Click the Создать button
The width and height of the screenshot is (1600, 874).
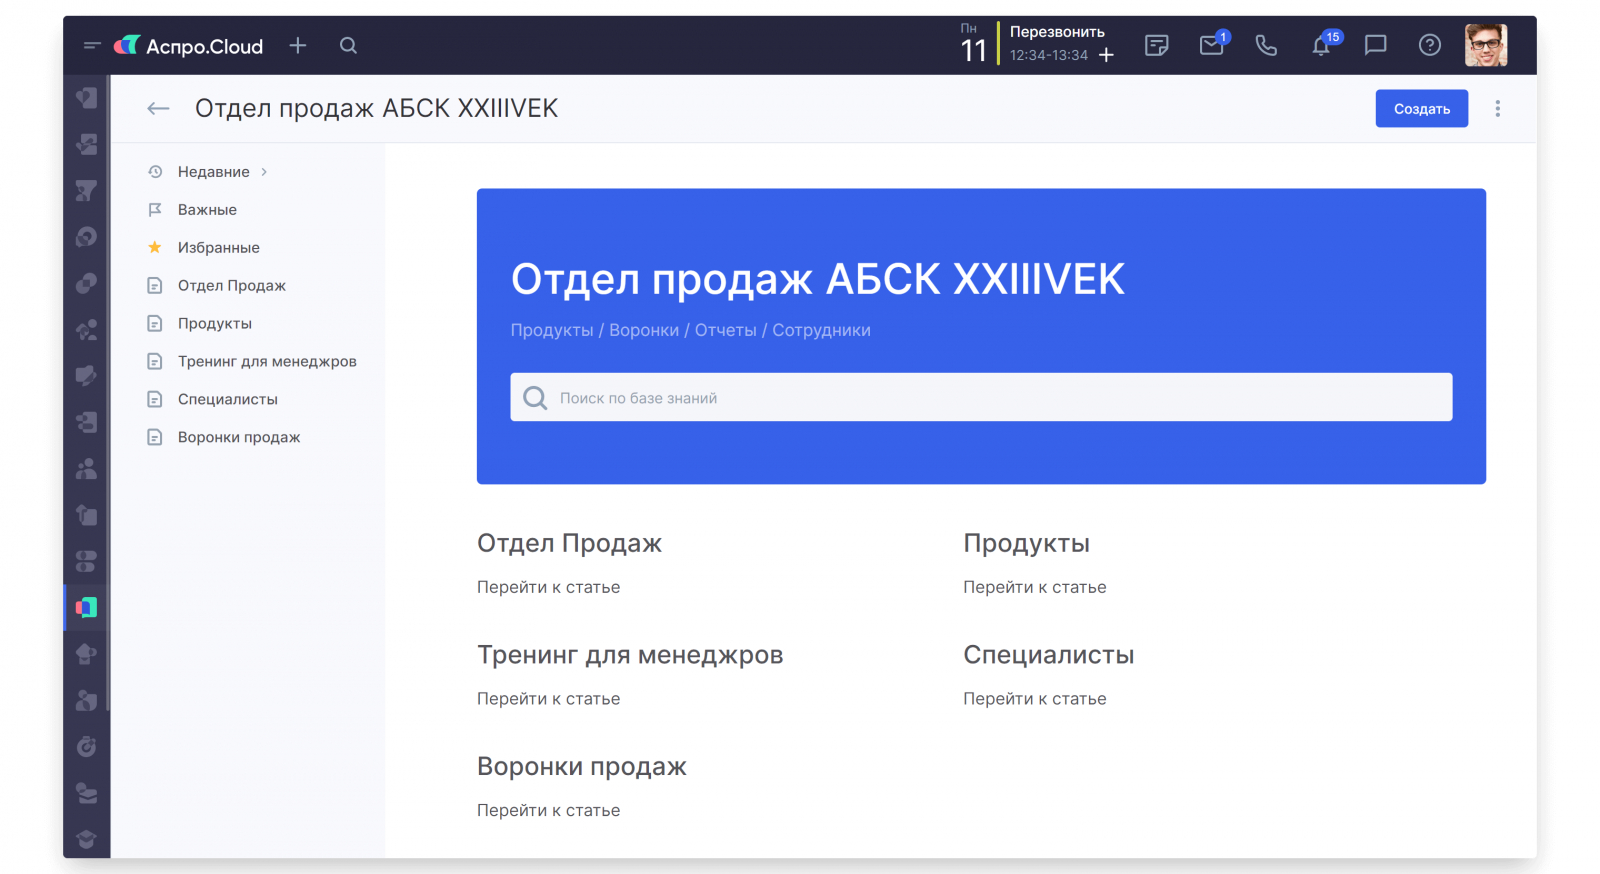click(x=1421, y=108)
